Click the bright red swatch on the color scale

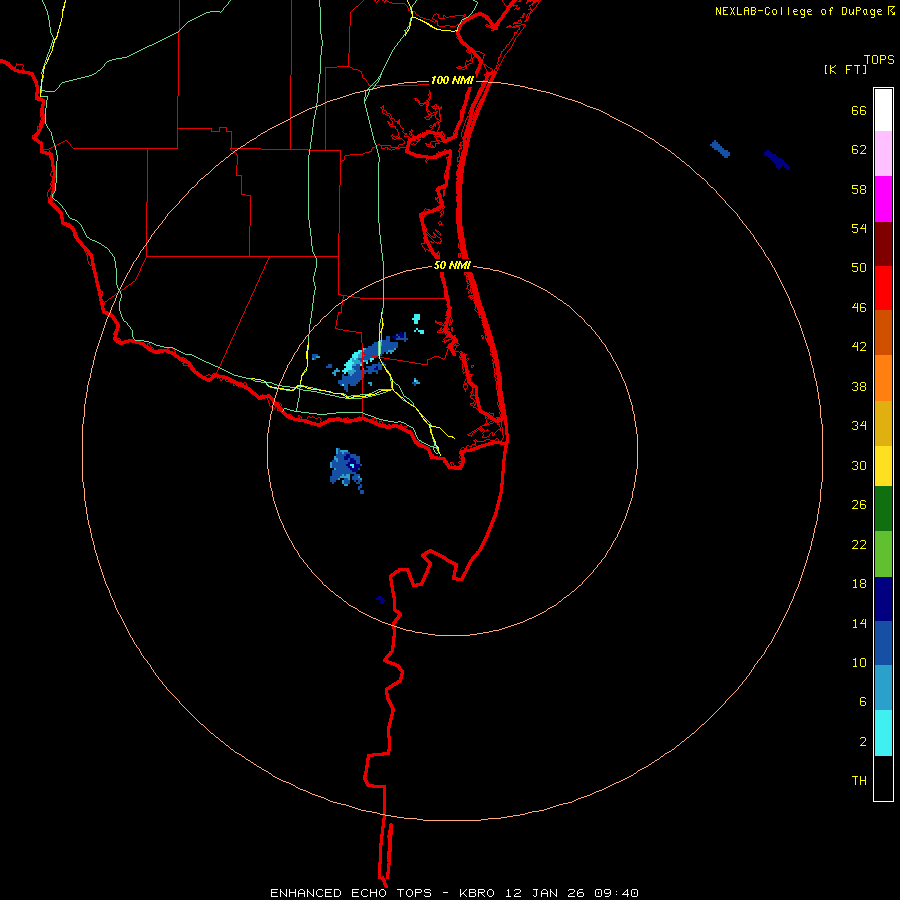click(883, 288)
